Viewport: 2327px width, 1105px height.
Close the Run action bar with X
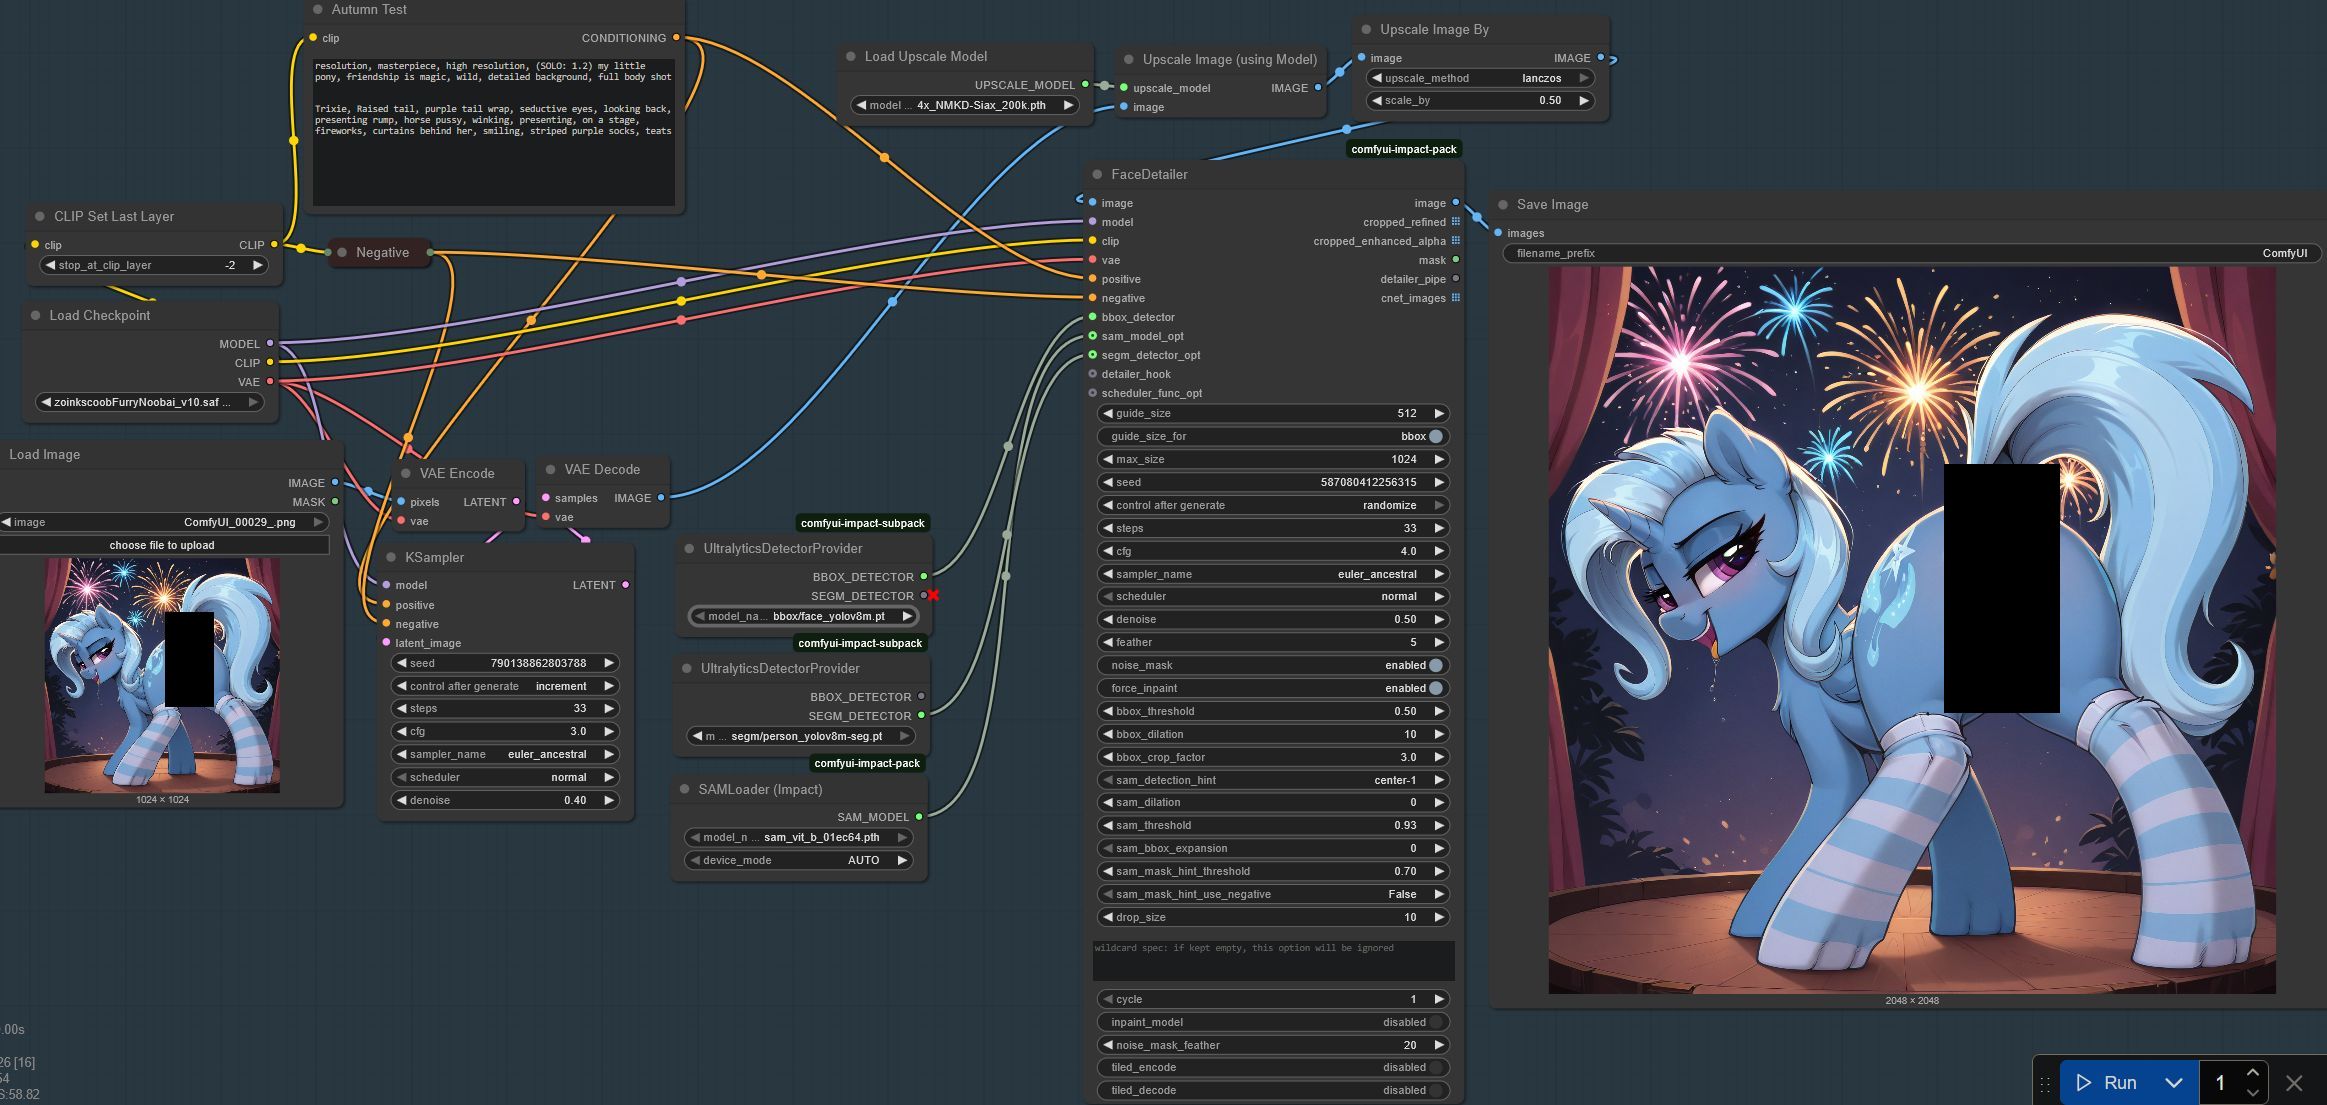(2294, 1083)
